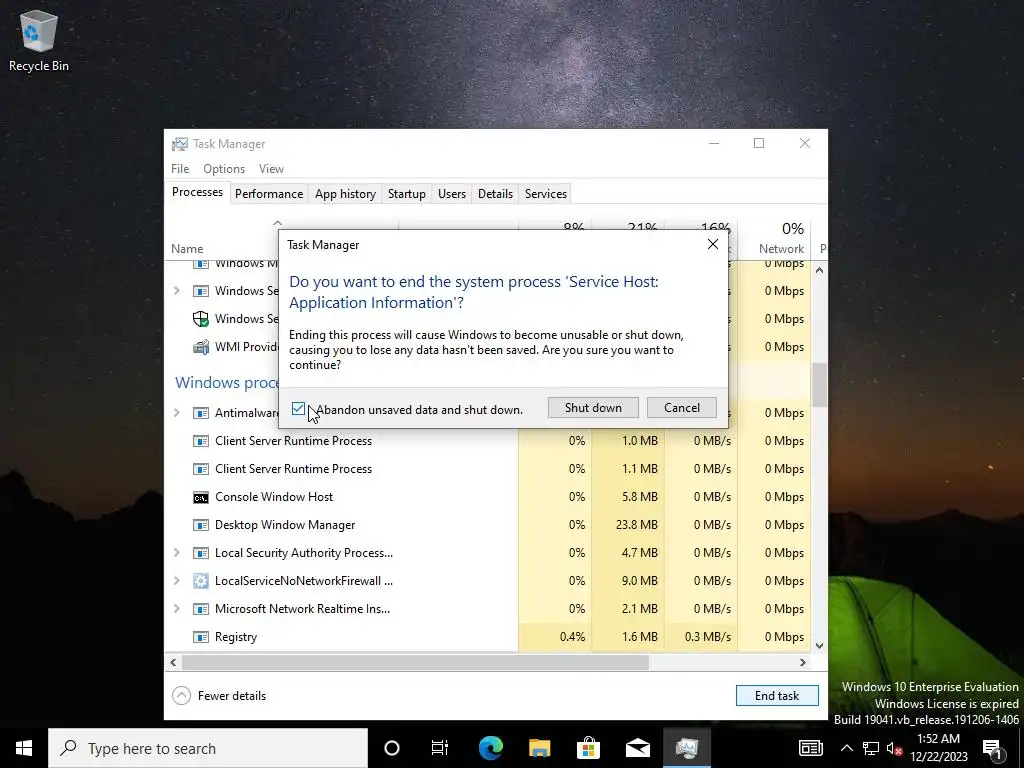1024x768 pixels.
Task: Click the Desktop Window Manager icon
Action: tap(201, 525)
